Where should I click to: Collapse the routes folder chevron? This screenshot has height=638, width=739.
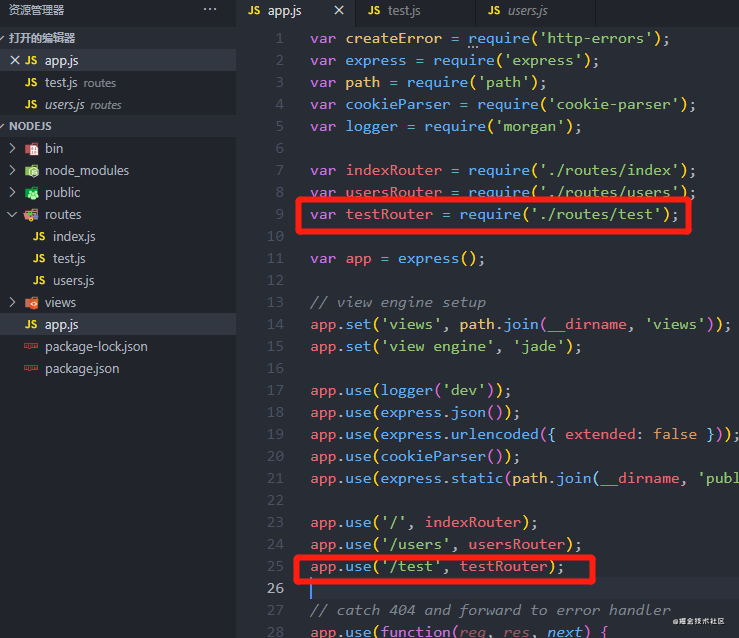tap(12, 214)
